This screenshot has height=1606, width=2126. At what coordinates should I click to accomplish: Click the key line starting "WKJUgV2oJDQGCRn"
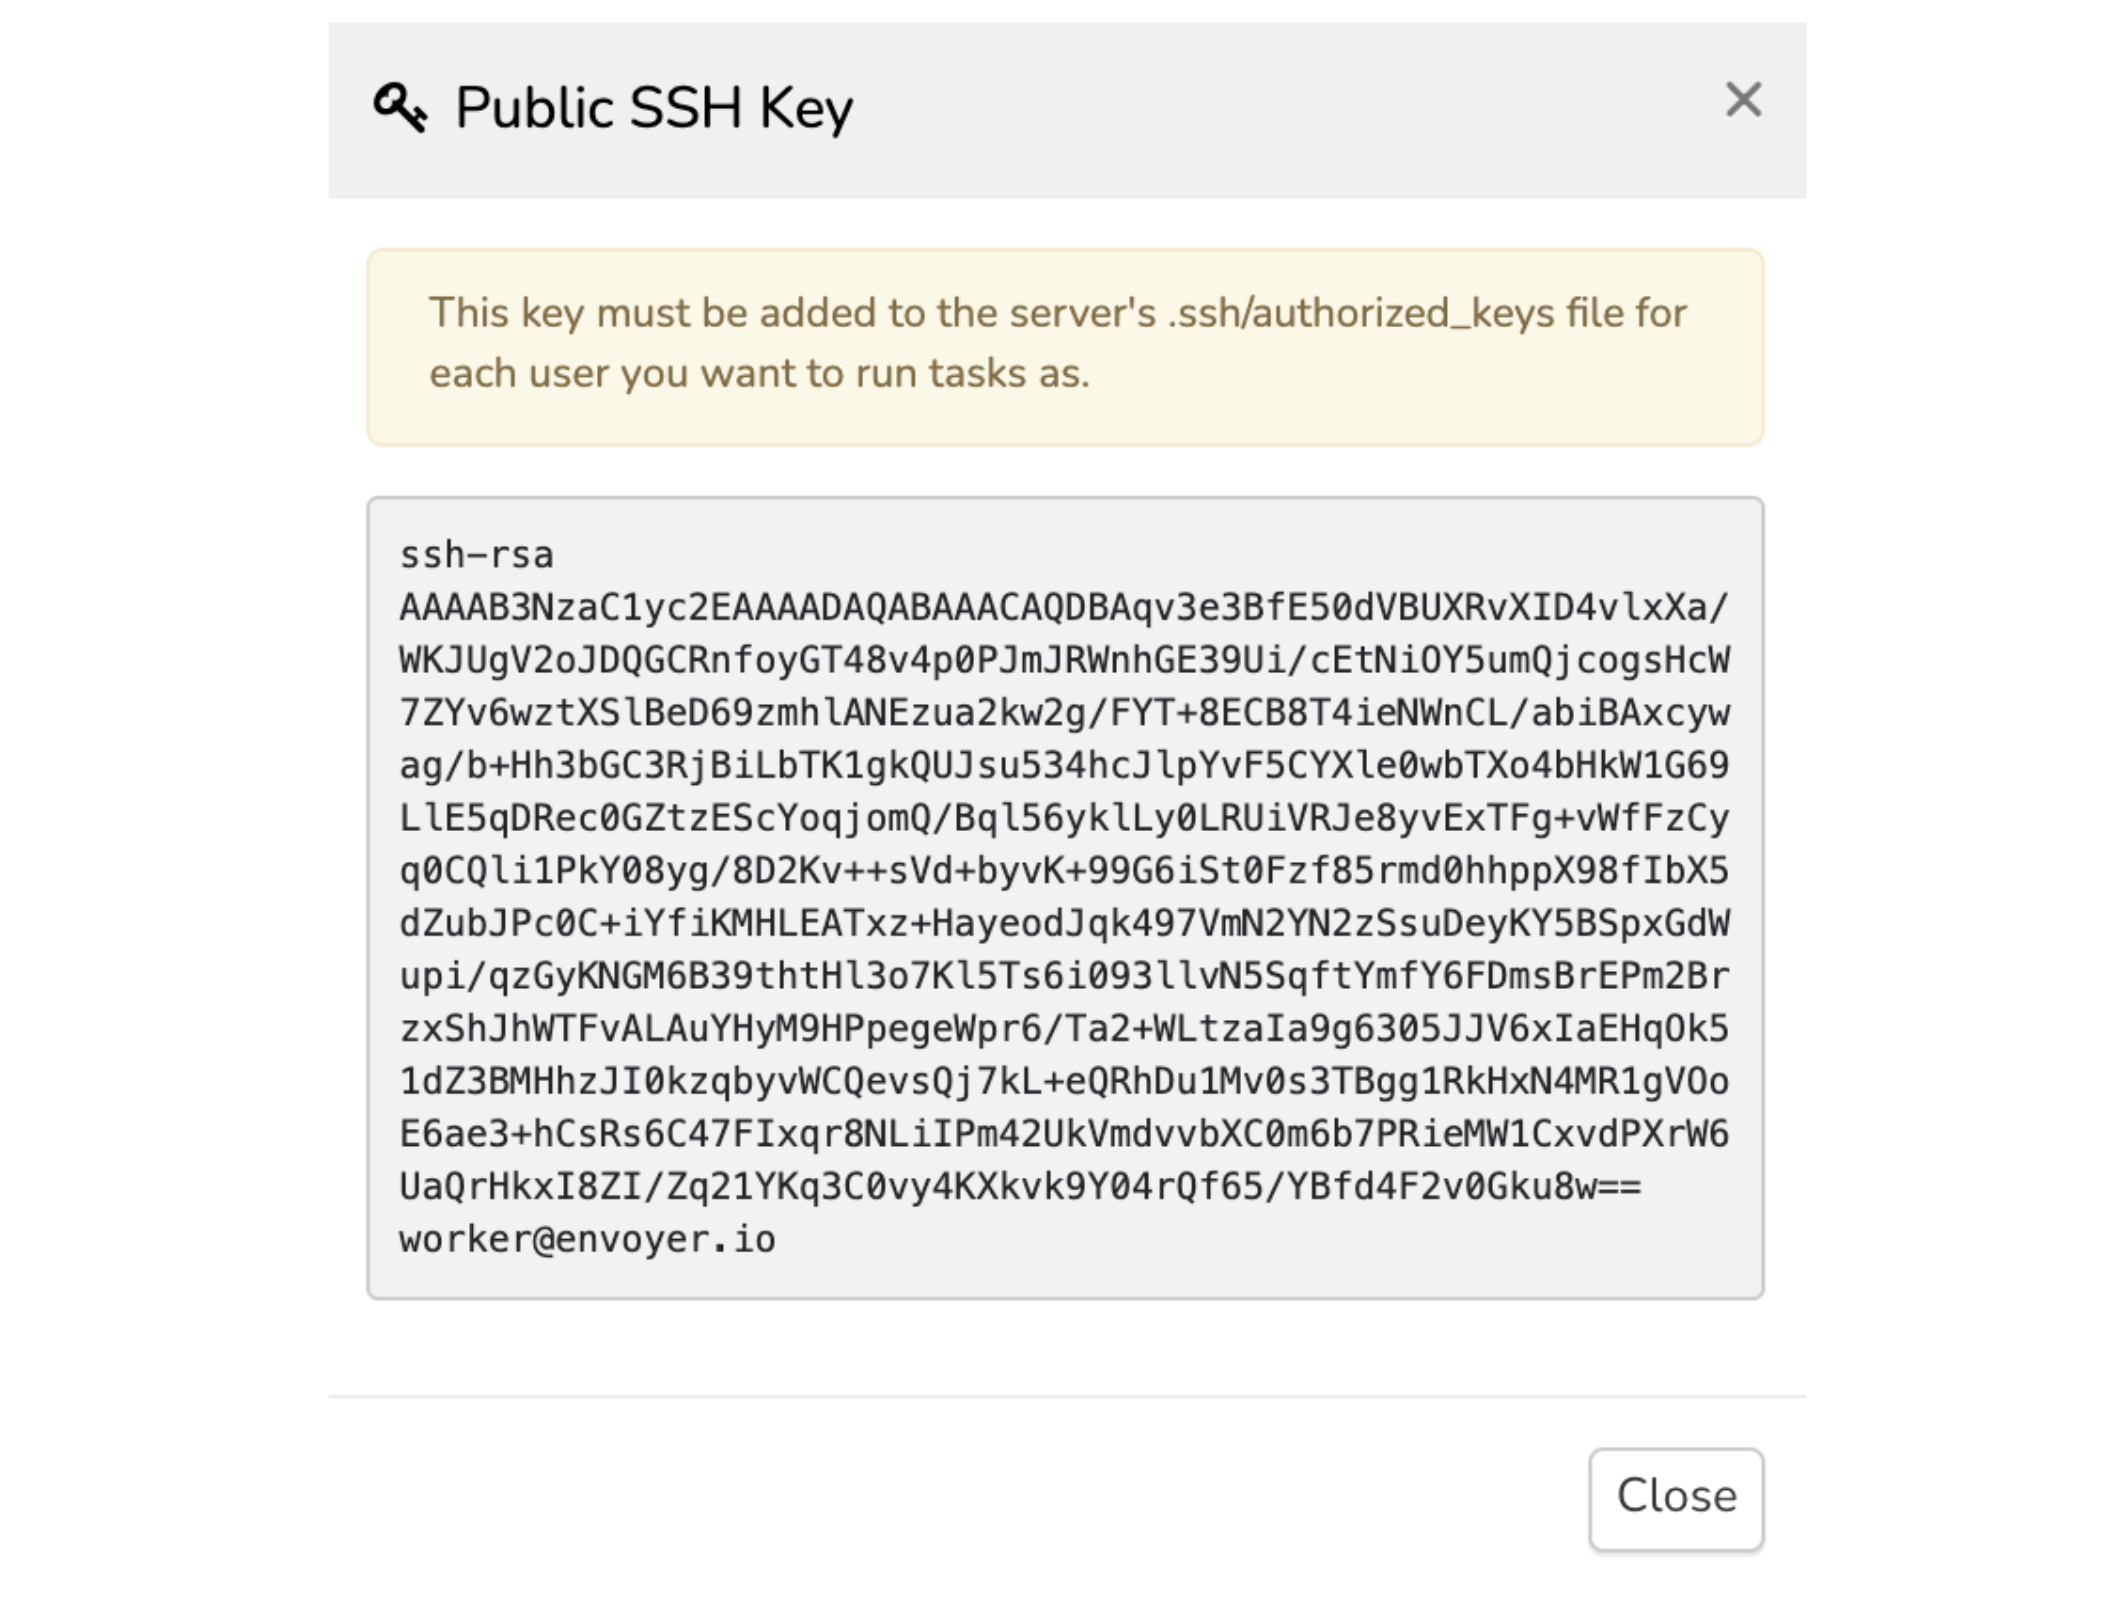point(1064,660)
